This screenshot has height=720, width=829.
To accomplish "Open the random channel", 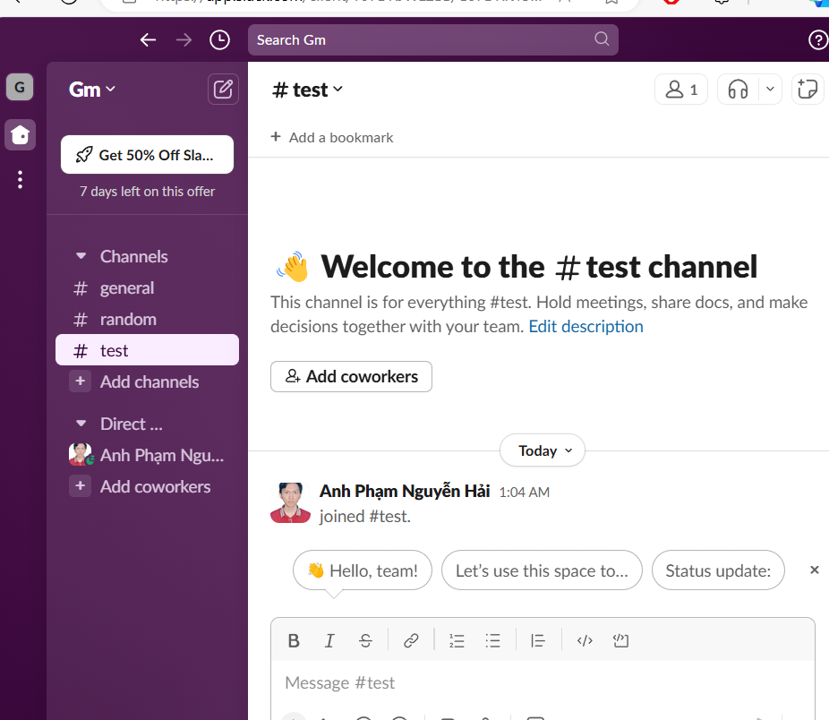I will tap(147, 319).
